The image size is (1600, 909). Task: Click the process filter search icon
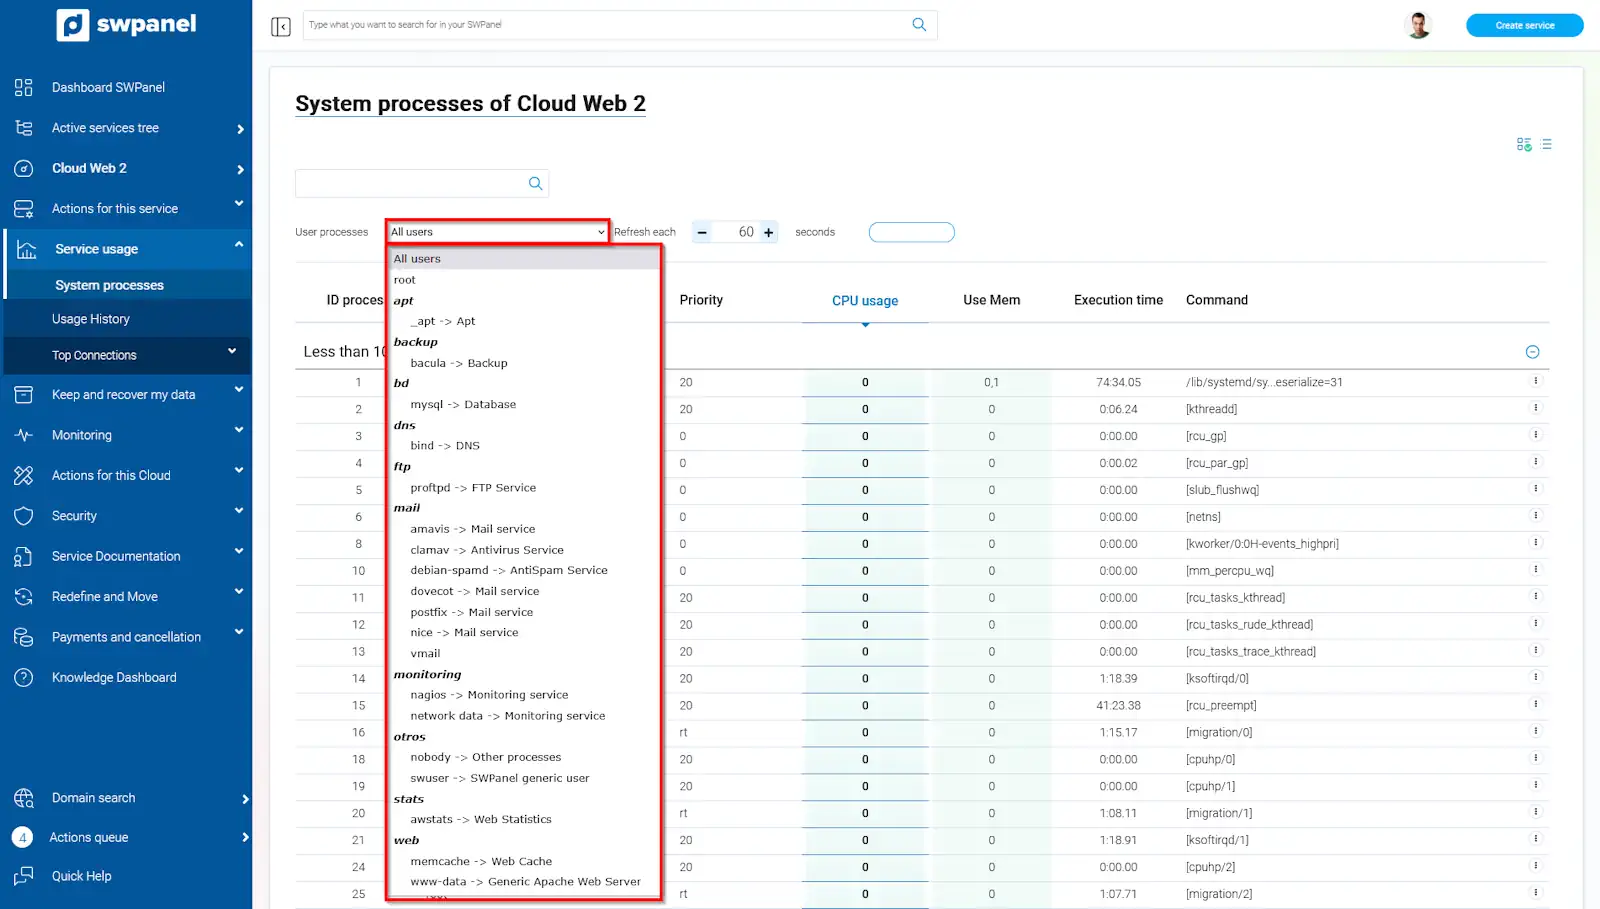coord(536,183)
